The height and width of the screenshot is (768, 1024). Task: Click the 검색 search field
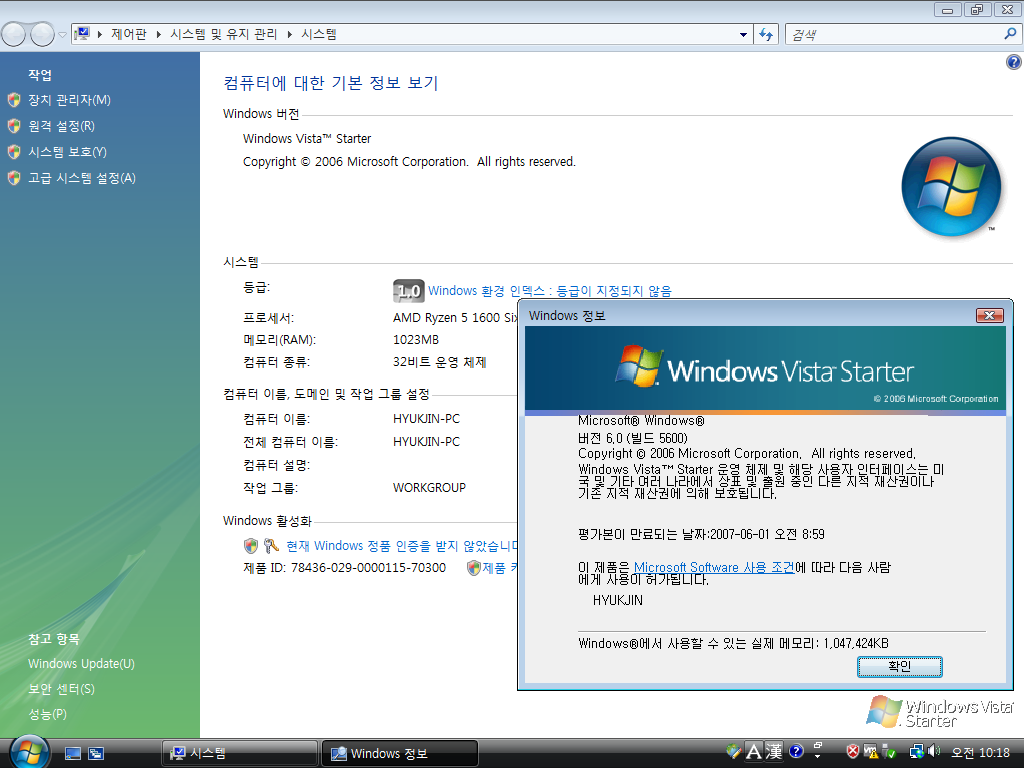click(x=893, y=35)
